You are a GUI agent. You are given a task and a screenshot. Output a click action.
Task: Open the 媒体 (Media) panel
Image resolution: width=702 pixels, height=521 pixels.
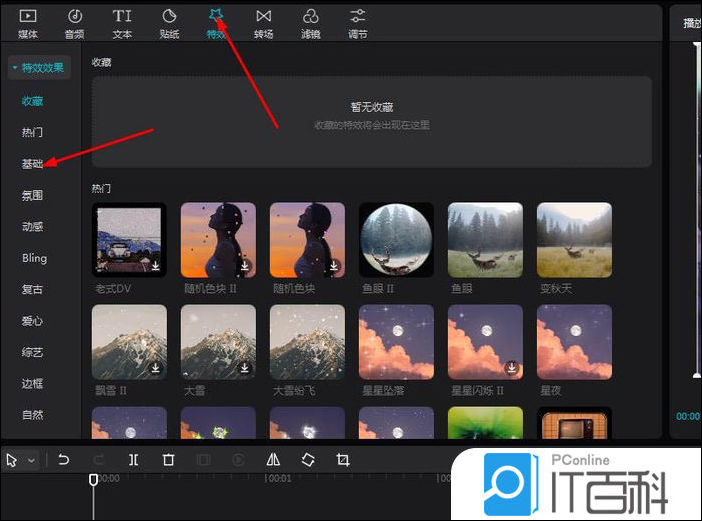(27, 22)
